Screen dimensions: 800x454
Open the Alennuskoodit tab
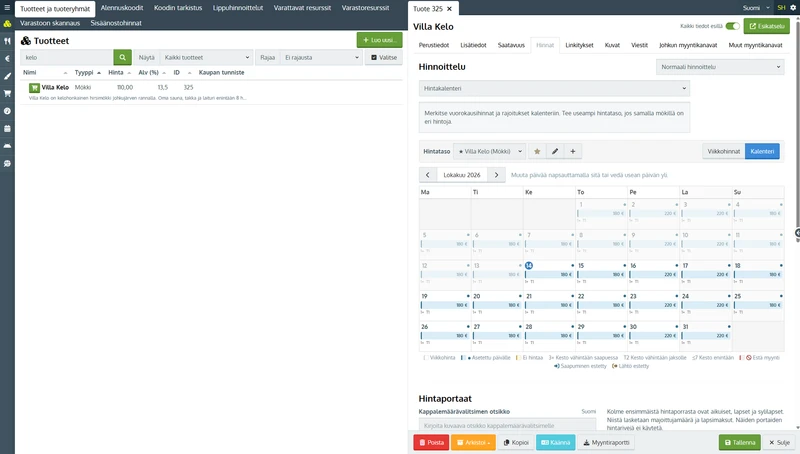point(122,8)
